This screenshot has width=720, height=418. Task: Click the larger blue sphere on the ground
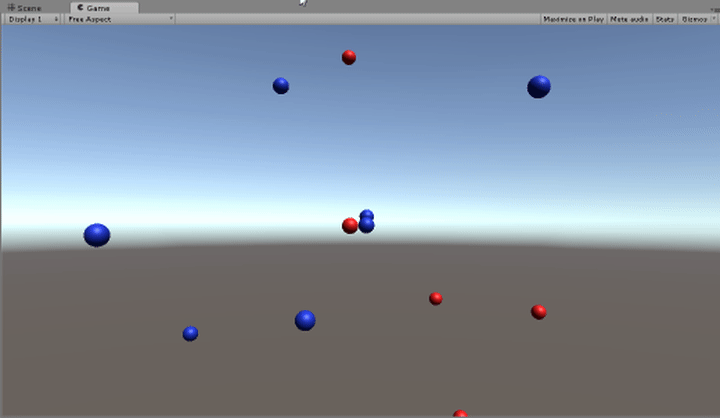pyautogui.click(x=305, y=320)
